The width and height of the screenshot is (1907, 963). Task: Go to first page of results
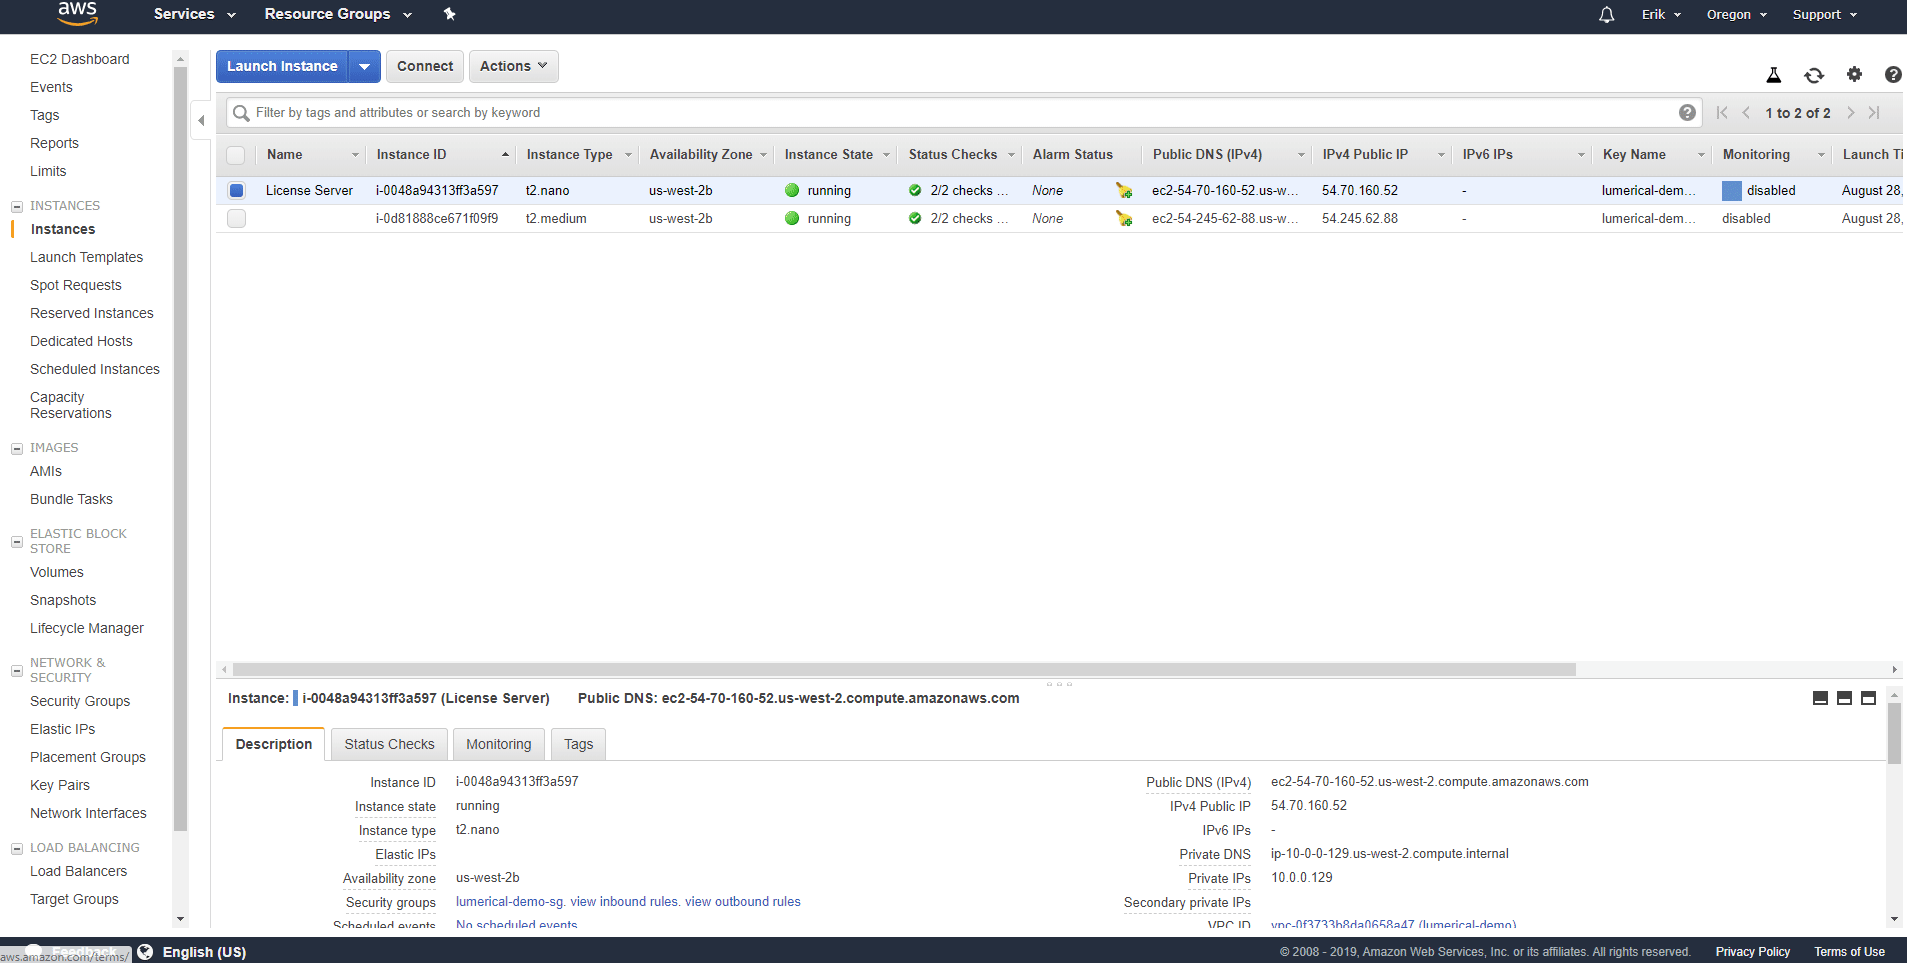1722,113
